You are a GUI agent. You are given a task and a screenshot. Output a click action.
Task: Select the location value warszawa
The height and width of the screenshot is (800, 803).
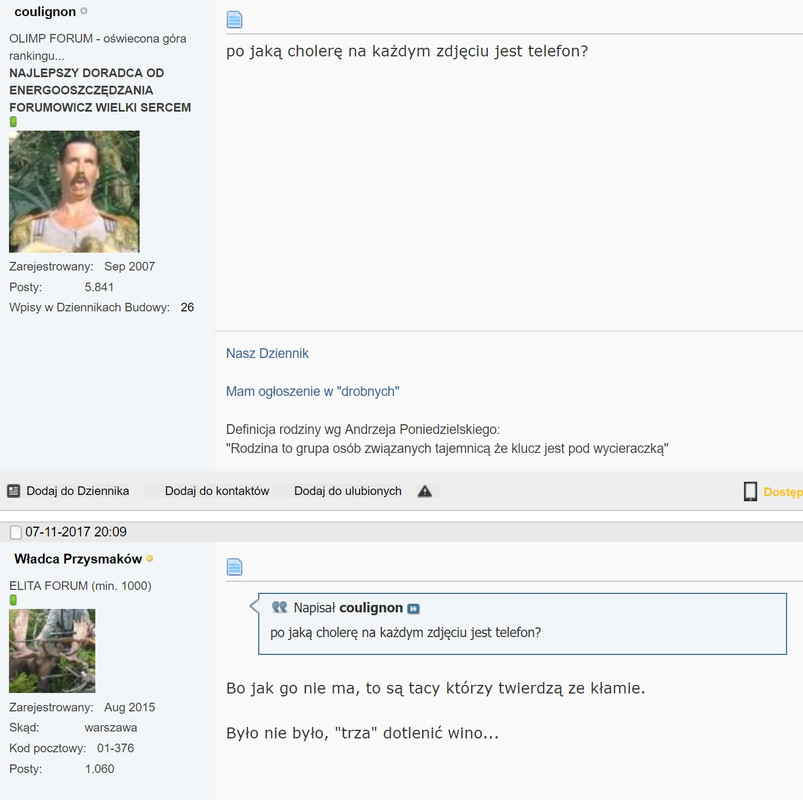click(x=111, y=728)
